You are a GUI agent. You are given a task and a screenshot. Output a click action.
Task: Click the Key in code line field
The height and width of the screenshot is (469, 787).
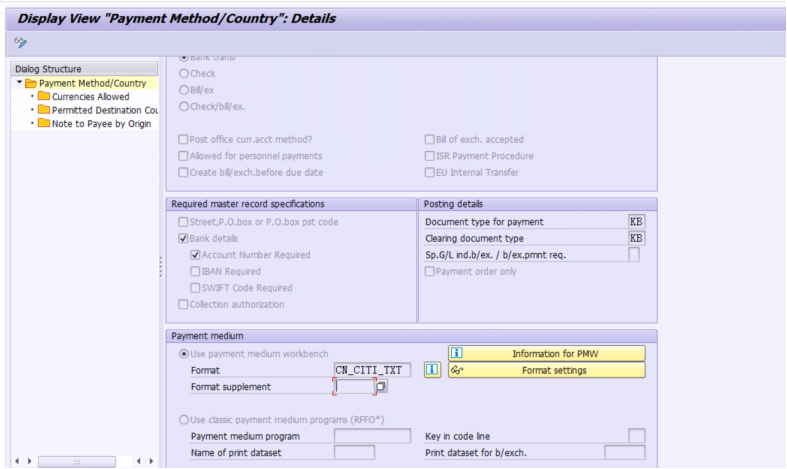click(636, 436)
